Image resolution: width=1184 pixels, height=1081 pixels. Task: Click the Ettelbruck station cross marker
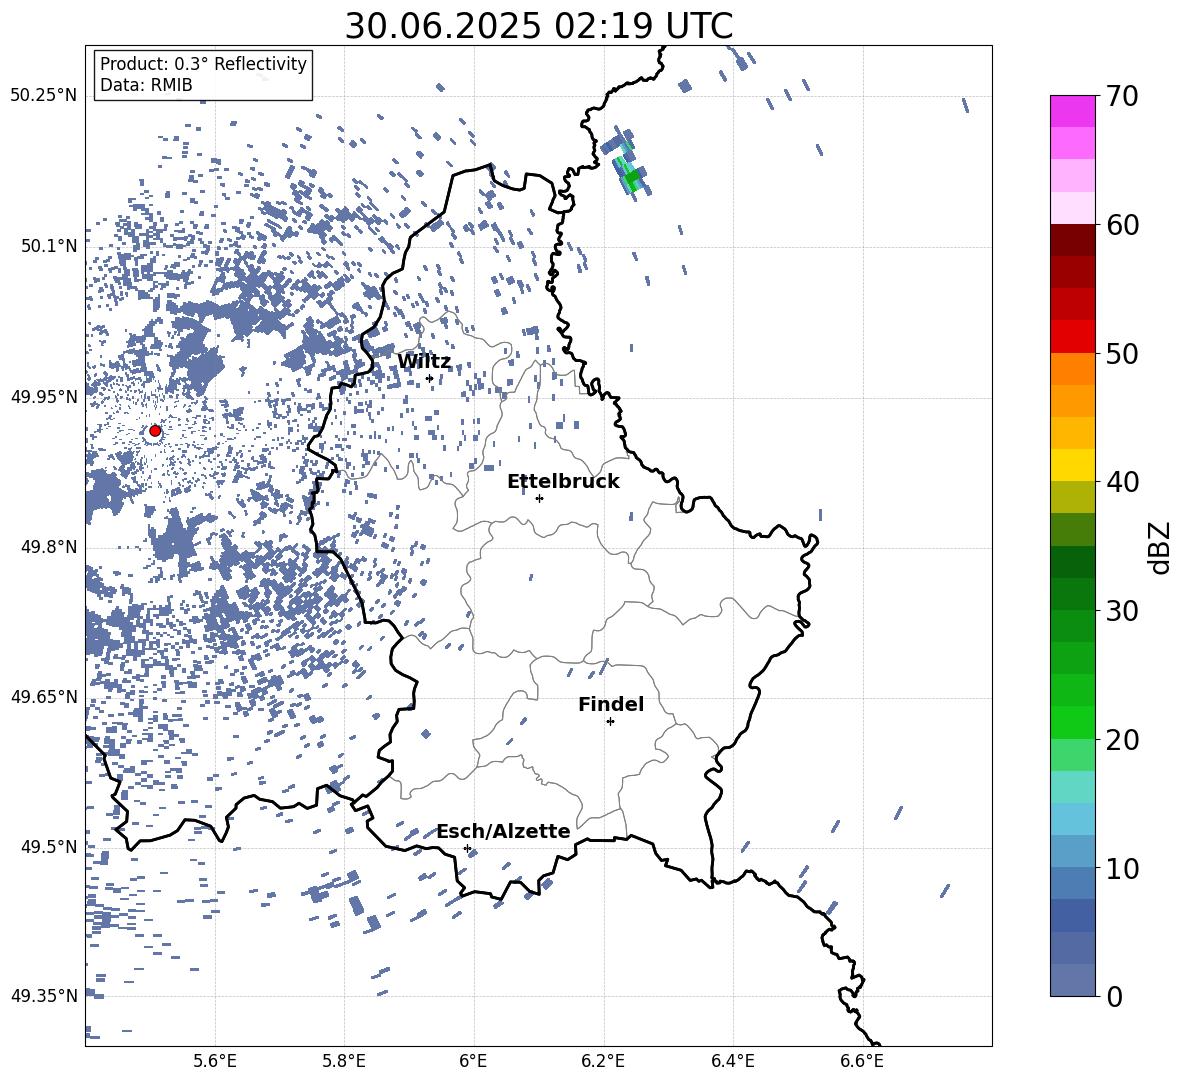point(539,498)
